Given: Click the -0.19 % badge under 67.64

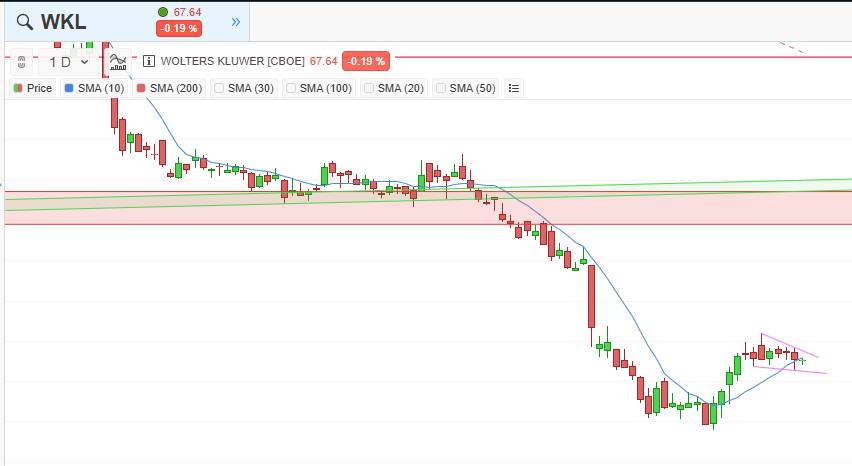Looking at the screenshot, I should pos(179,28).
